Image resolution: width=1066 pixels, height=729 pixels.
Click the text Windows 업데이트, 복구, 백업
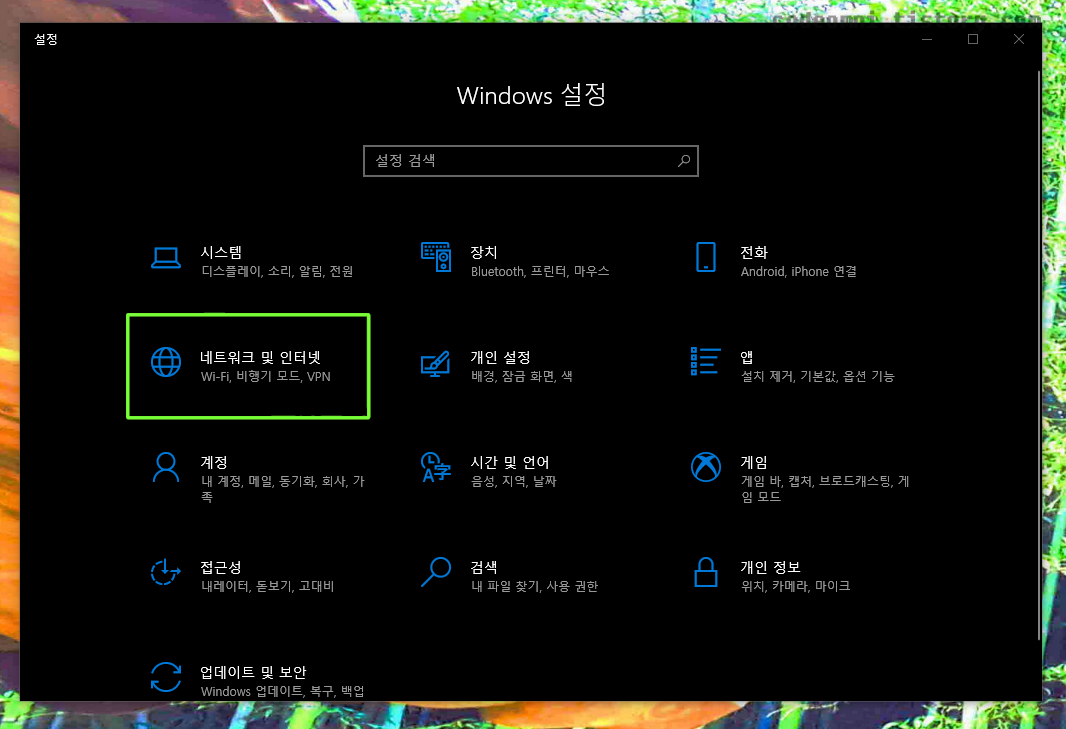(x=283, y=691)
